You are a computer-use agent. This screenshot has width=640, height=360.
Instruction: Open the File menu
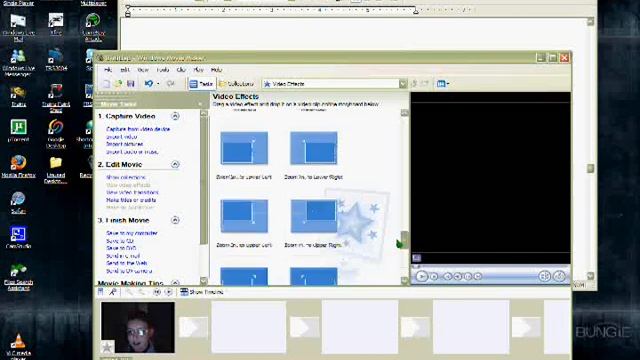click(108, 70)
